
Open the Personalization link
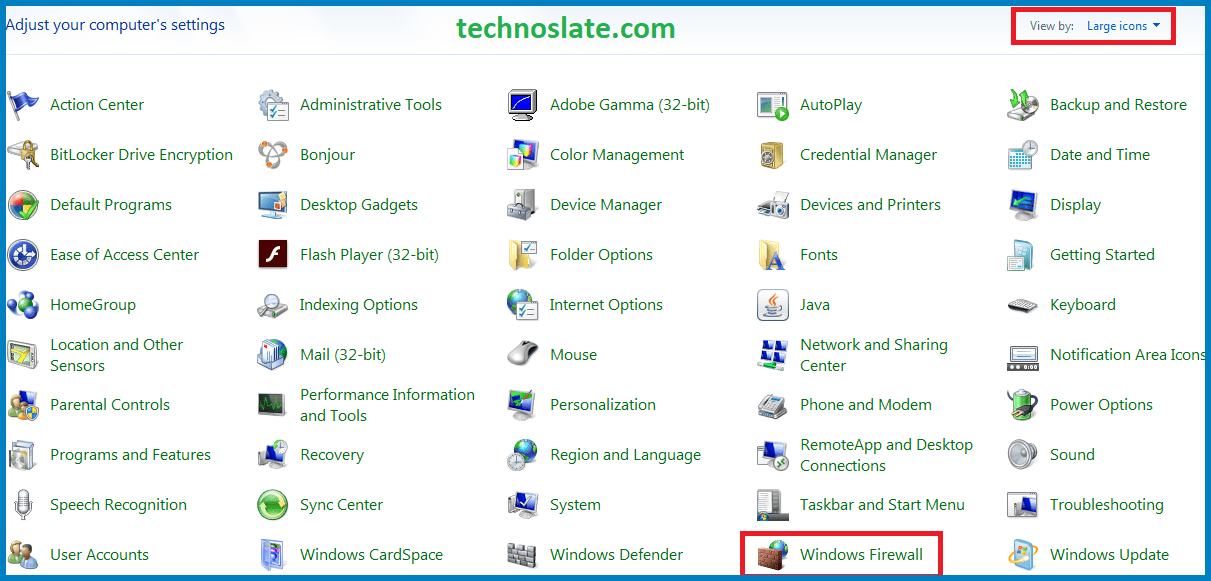tap(603, 405)
